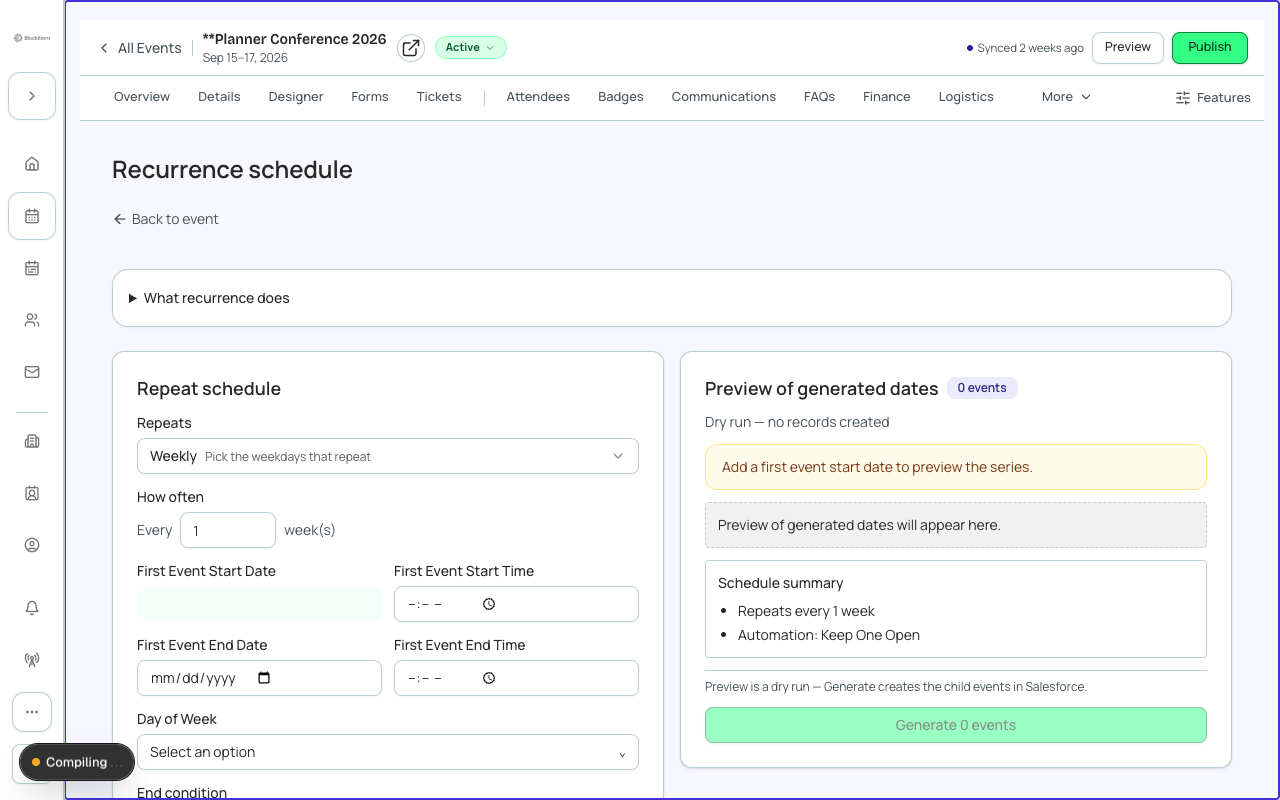The width and height of the screenshot is (1280, 800).
Task: Click the First Event Start Time field
Action: 516,604
